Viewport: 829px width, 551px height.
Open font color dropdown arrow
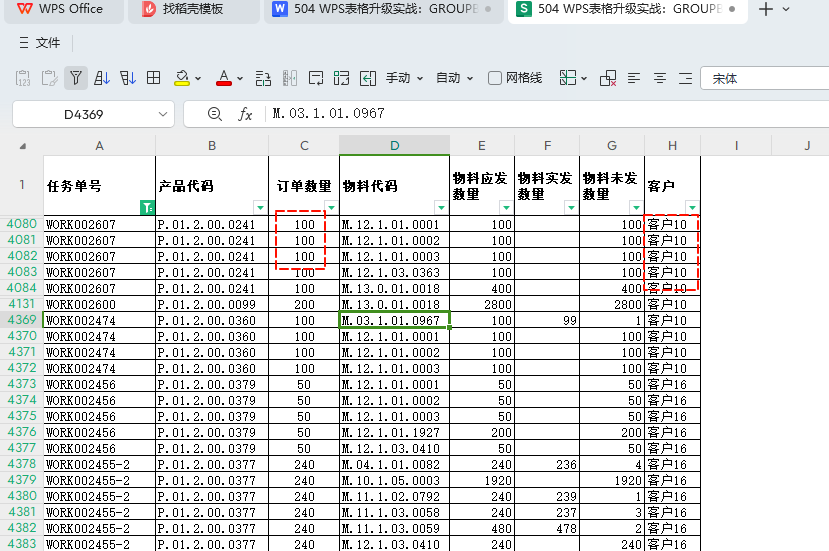[x=240, y=79]
